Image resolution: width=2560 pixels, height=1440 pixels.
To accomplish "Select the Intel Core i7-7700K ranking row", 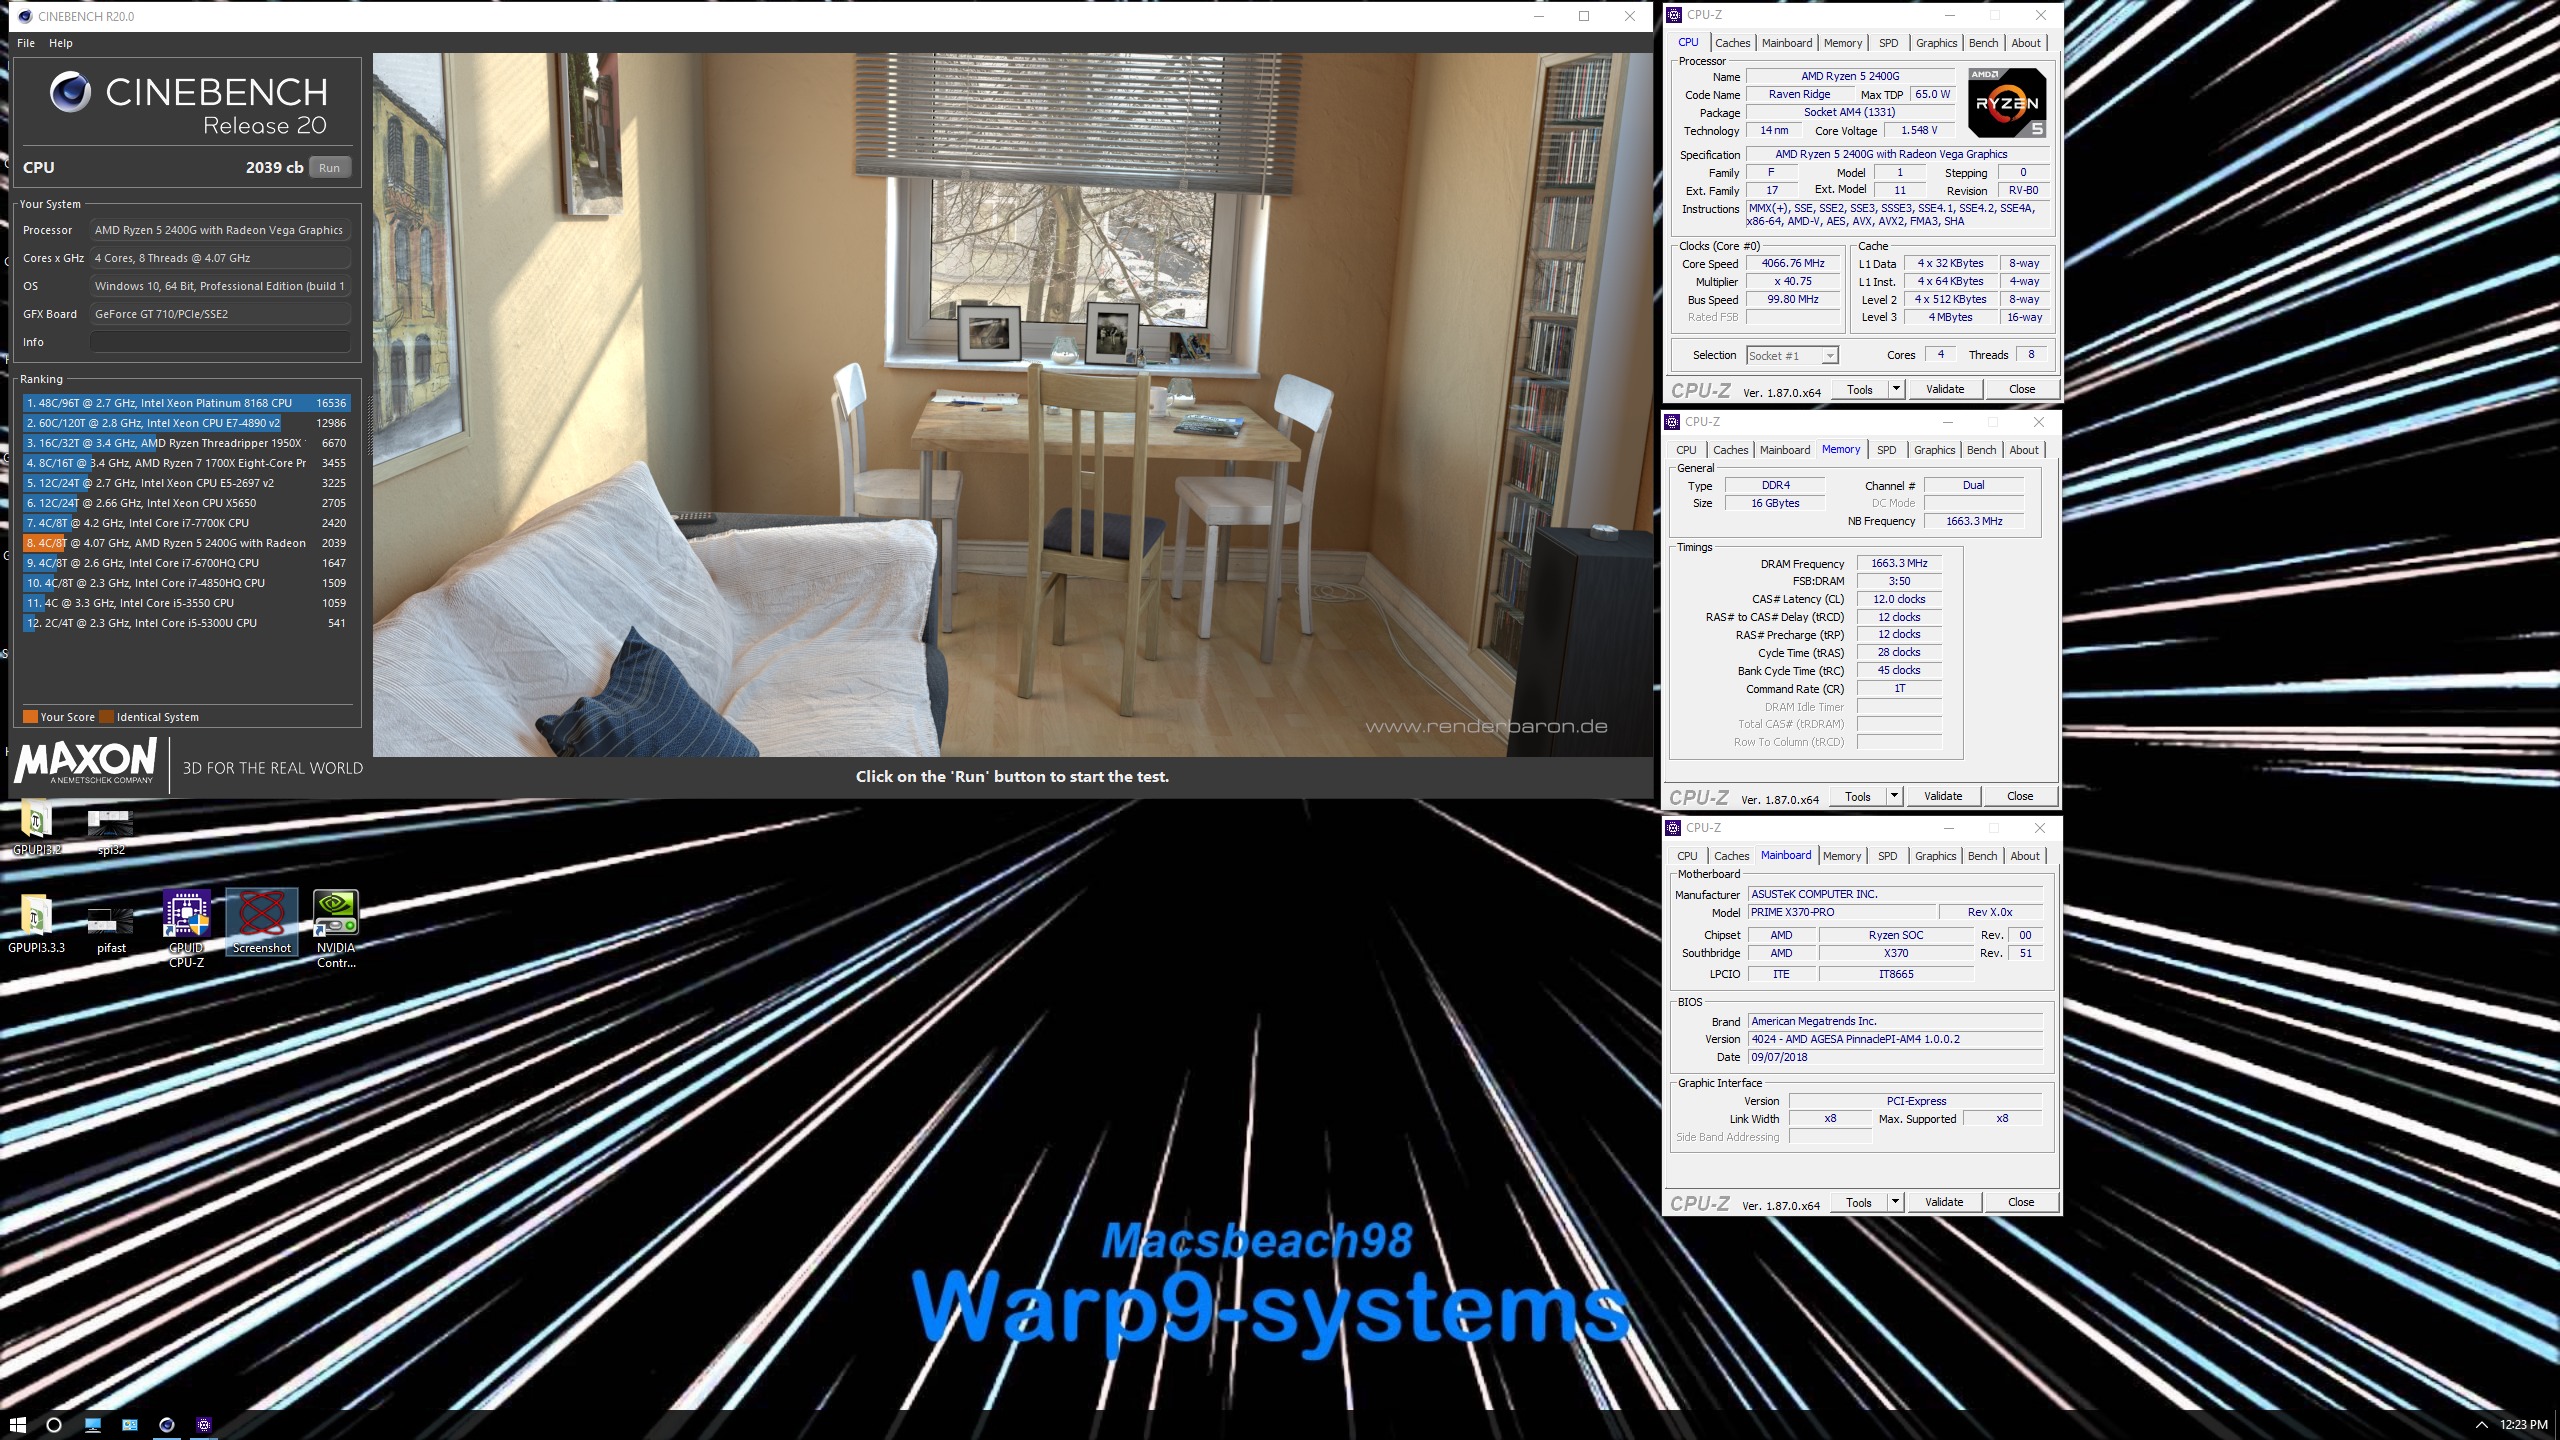I will [186, 523].
